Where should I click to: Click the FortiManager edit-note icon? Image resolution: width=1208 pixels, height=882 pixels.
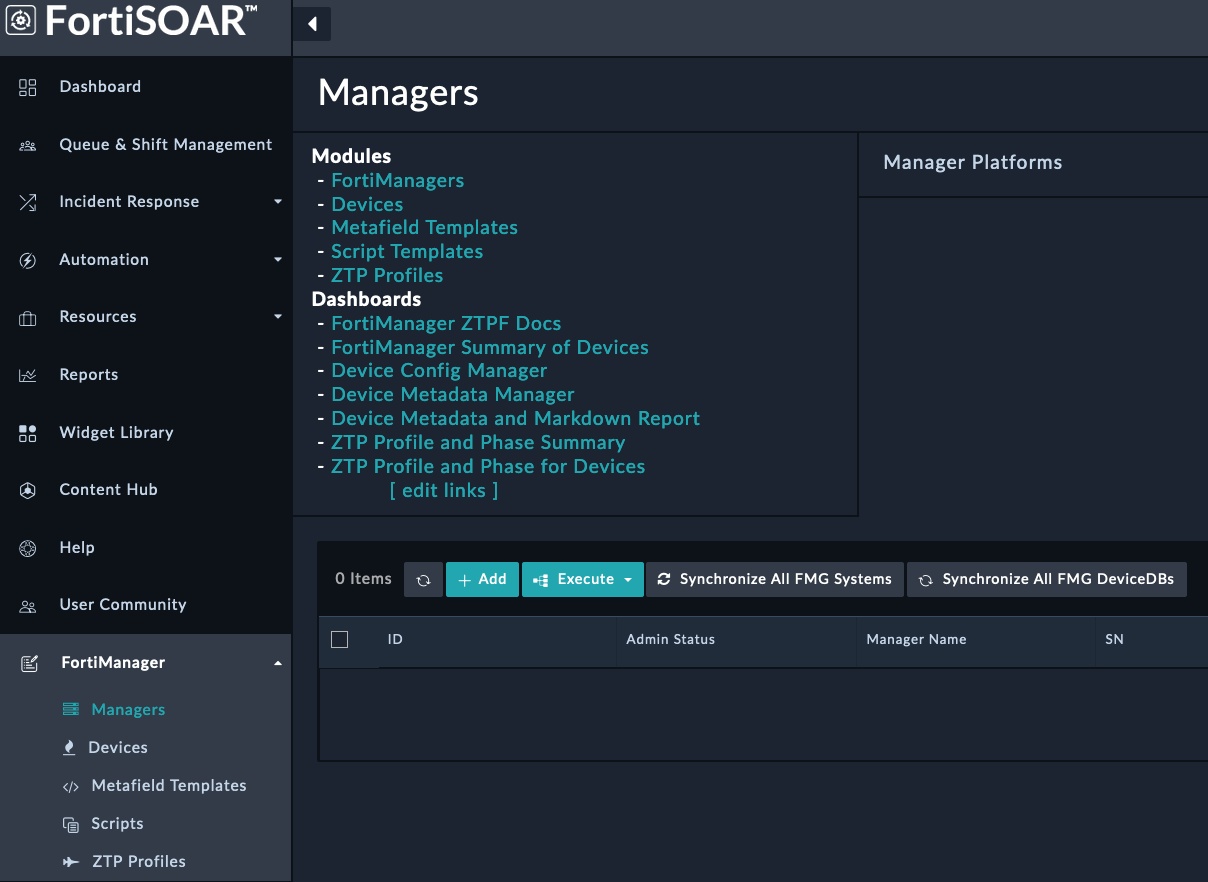pos(30,663)
